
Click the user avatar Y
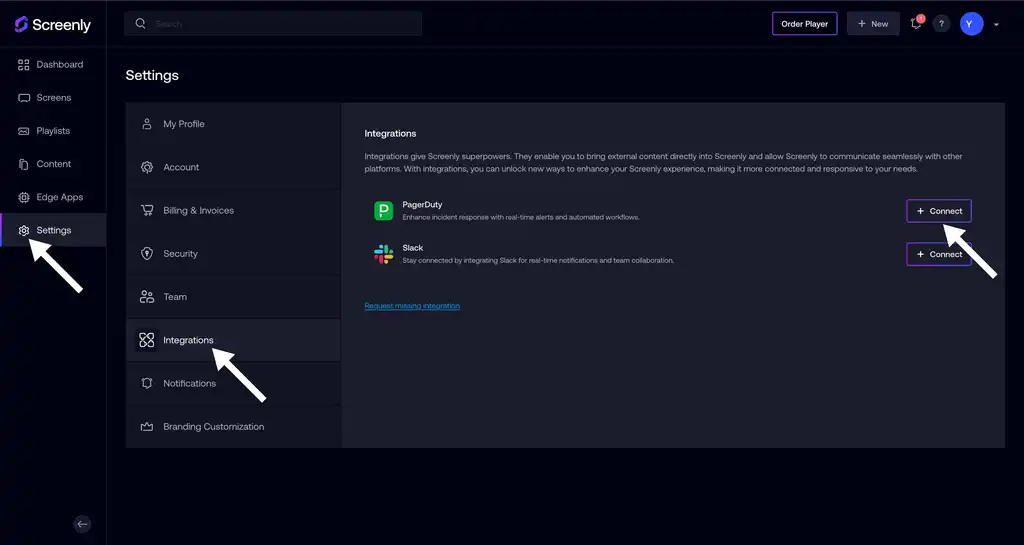point(971,24)
